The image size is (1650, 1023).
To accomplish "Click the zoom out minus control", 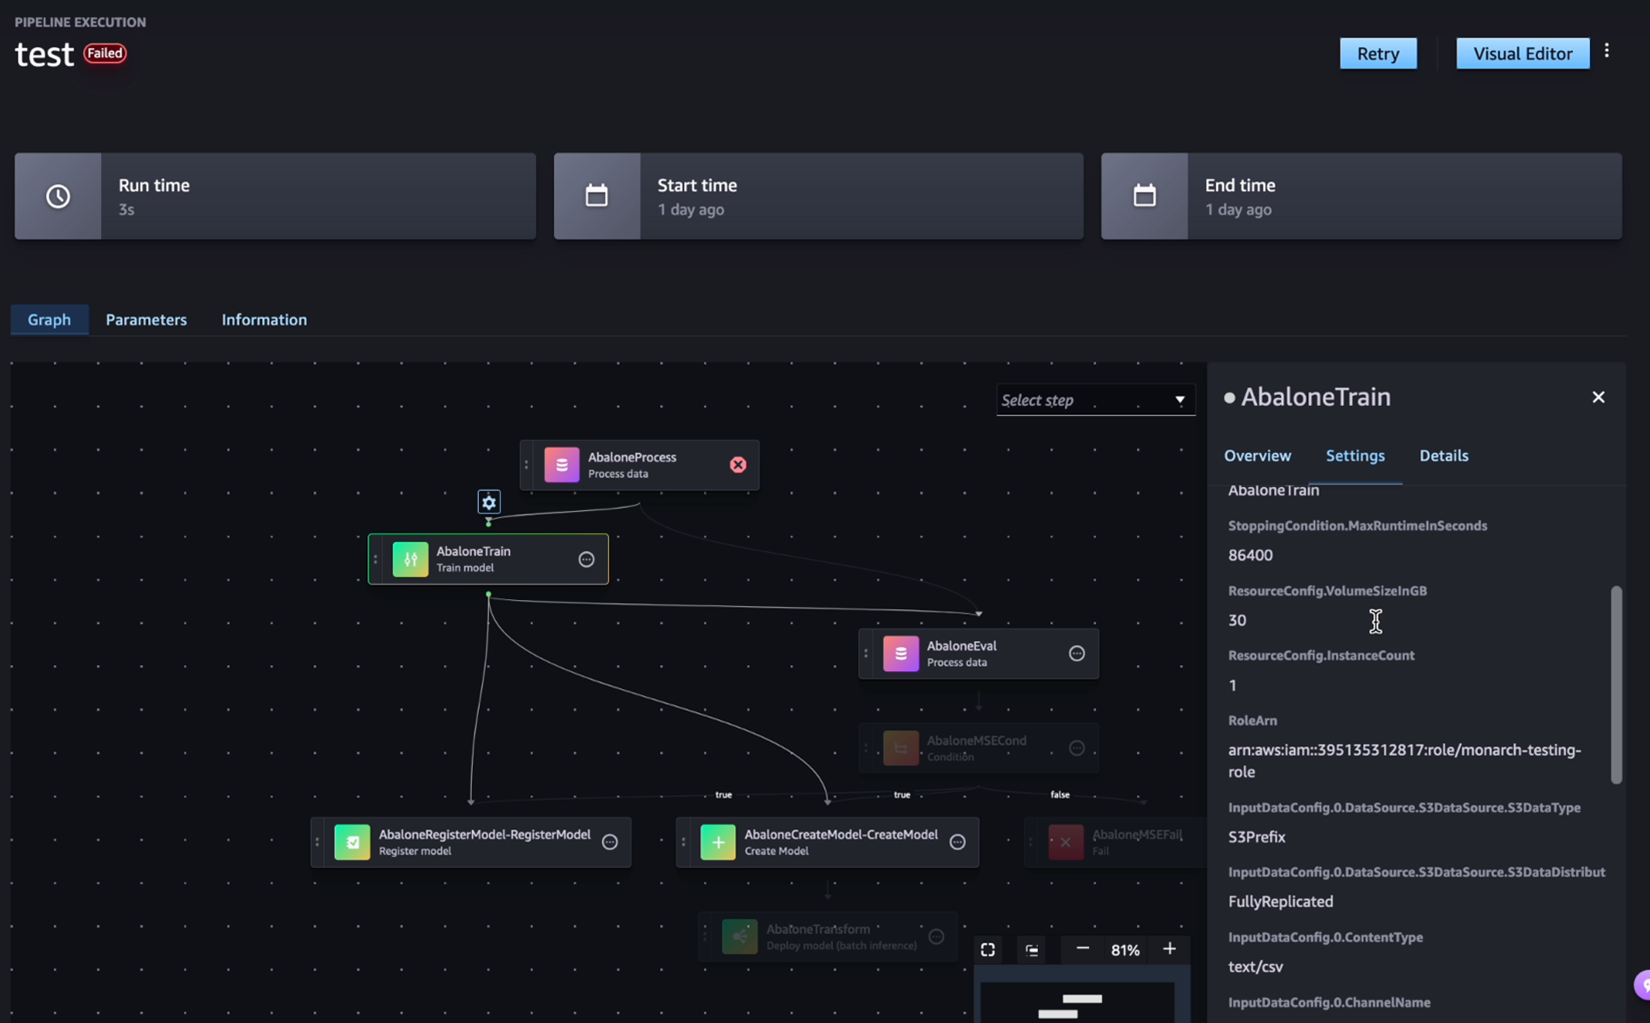I will click(x=1081, y=949).
